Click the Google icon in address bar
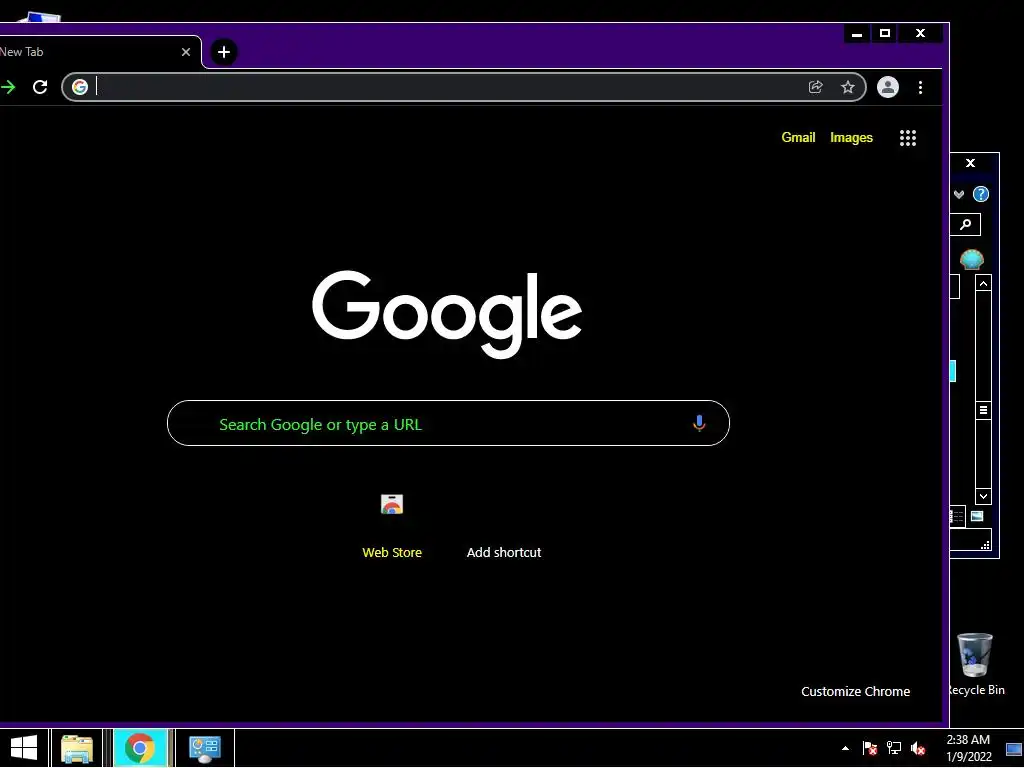This screenshot has width=1024, height=768. (x=80, y=87)
